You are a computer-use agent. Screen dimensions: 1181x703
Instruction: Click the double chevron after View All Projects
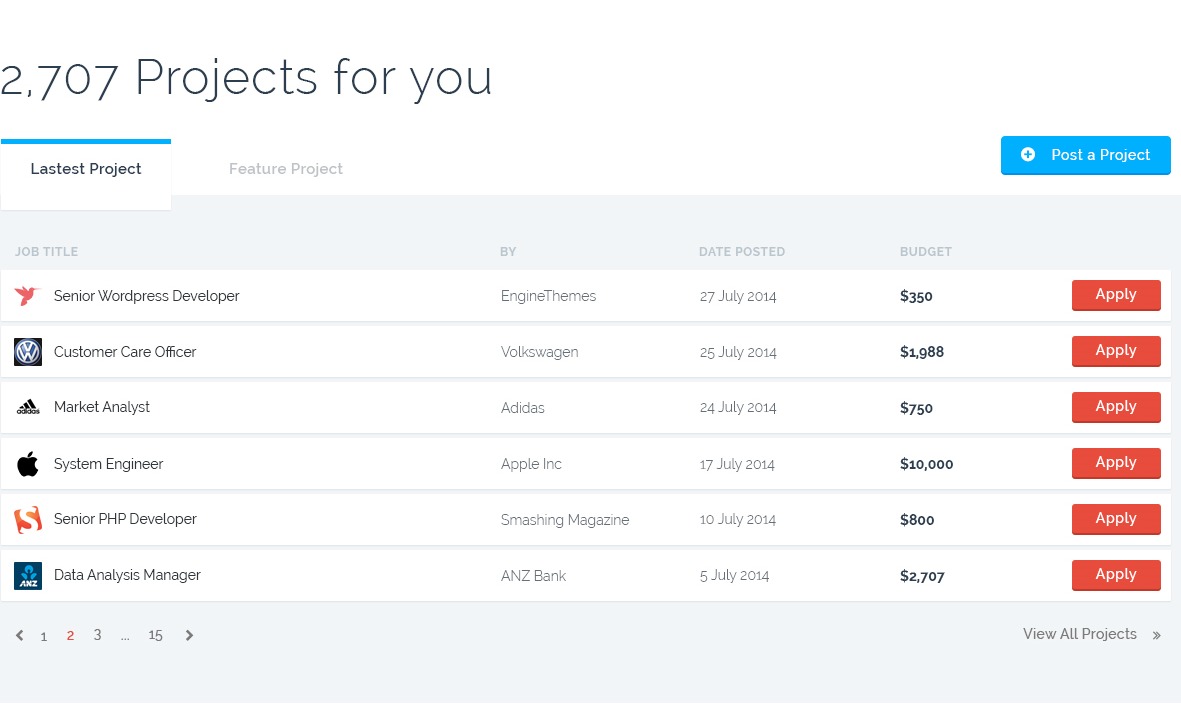pos(1156,635)
